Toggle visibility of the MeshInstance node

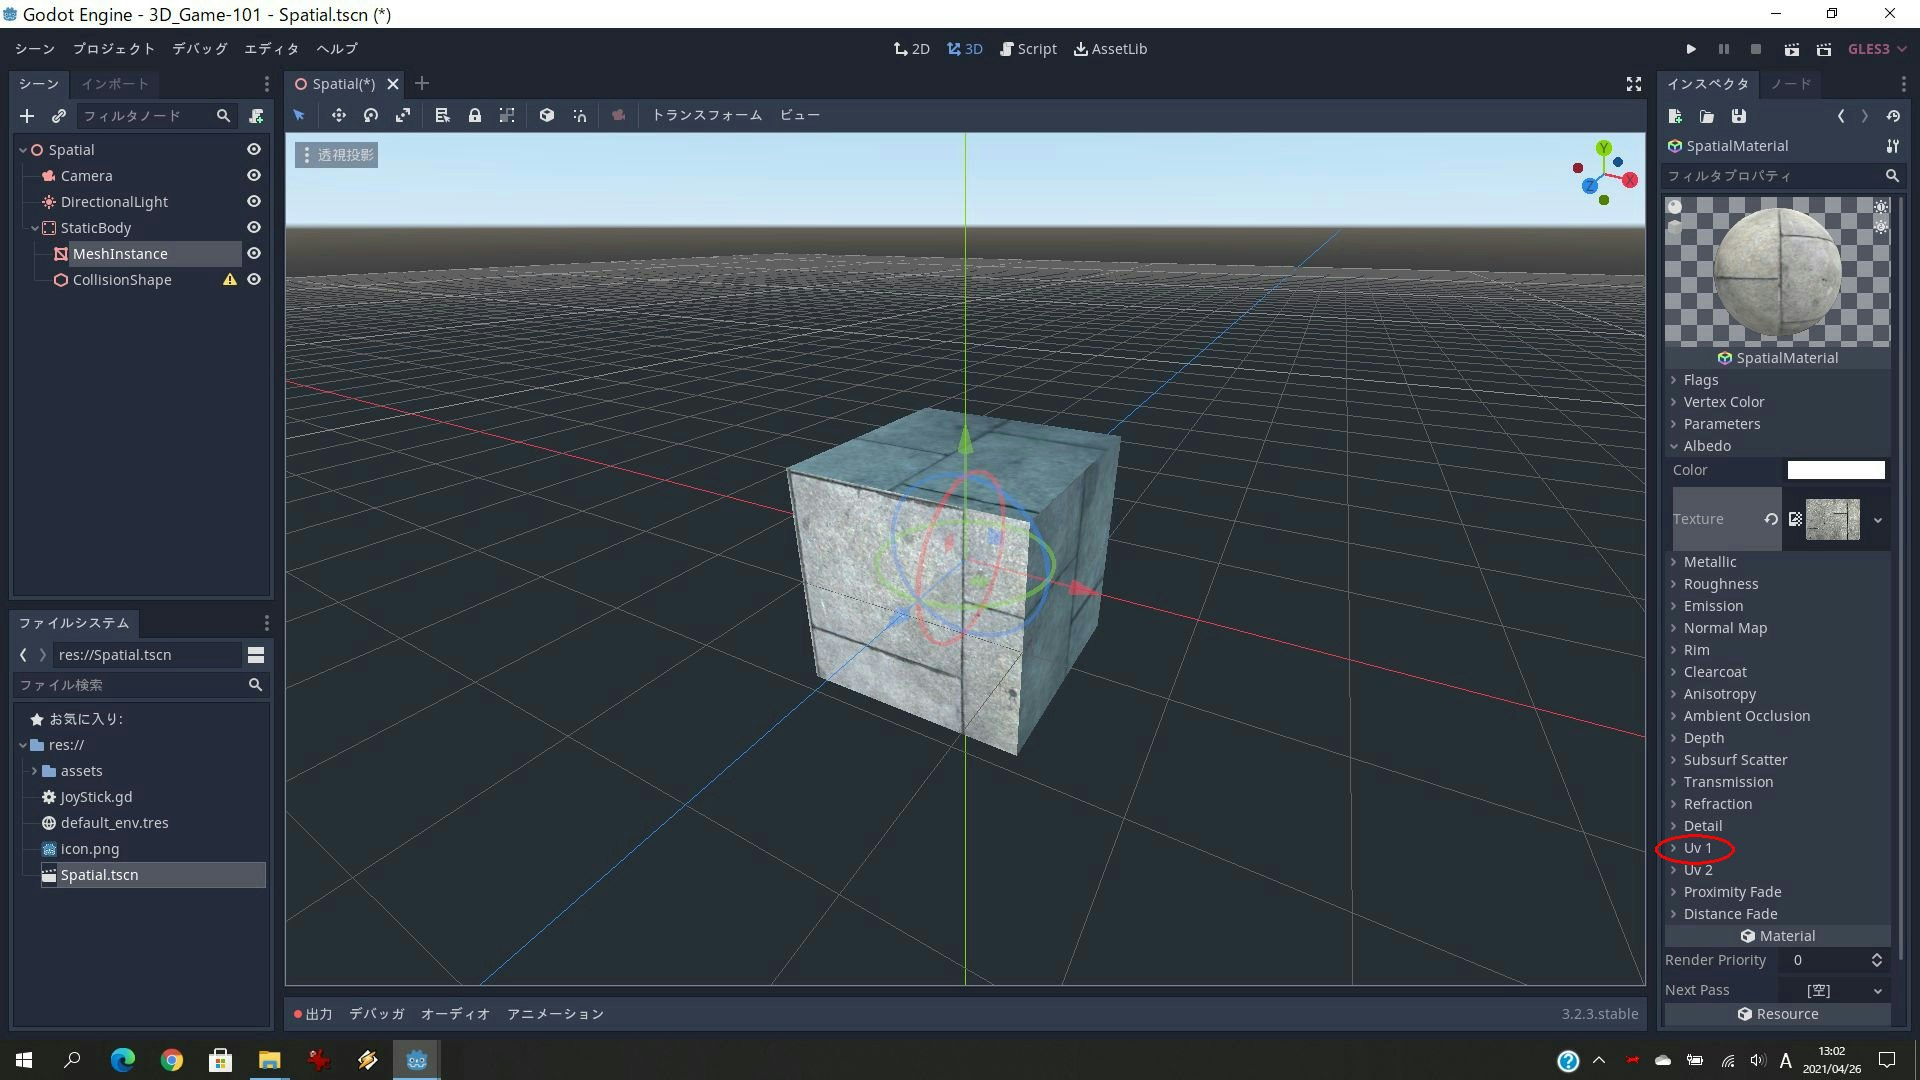(x=253, y=253)
